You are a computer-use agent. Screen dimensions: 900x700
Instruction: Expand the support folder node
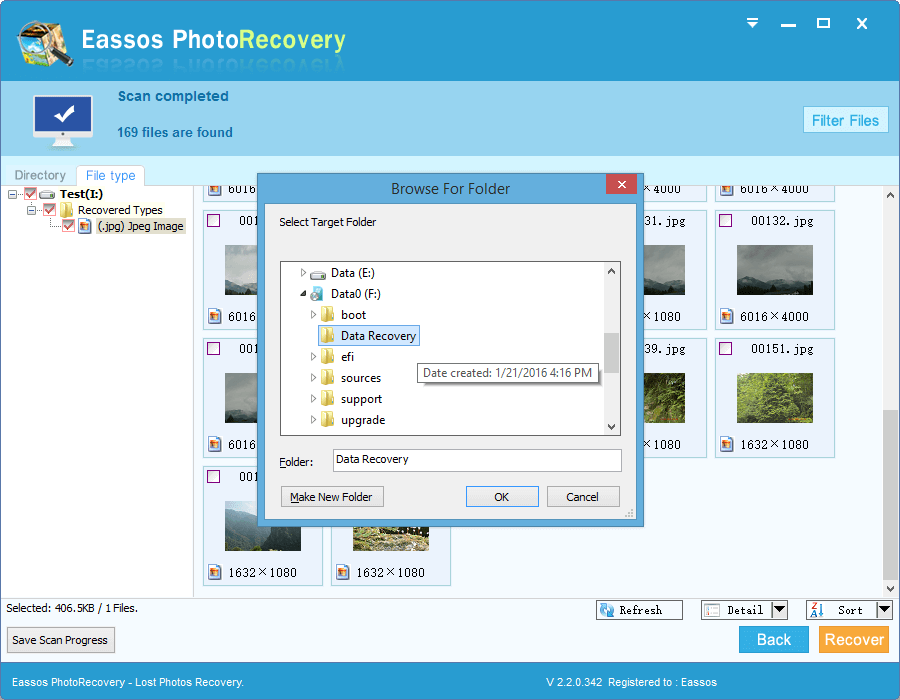(313, 399)
